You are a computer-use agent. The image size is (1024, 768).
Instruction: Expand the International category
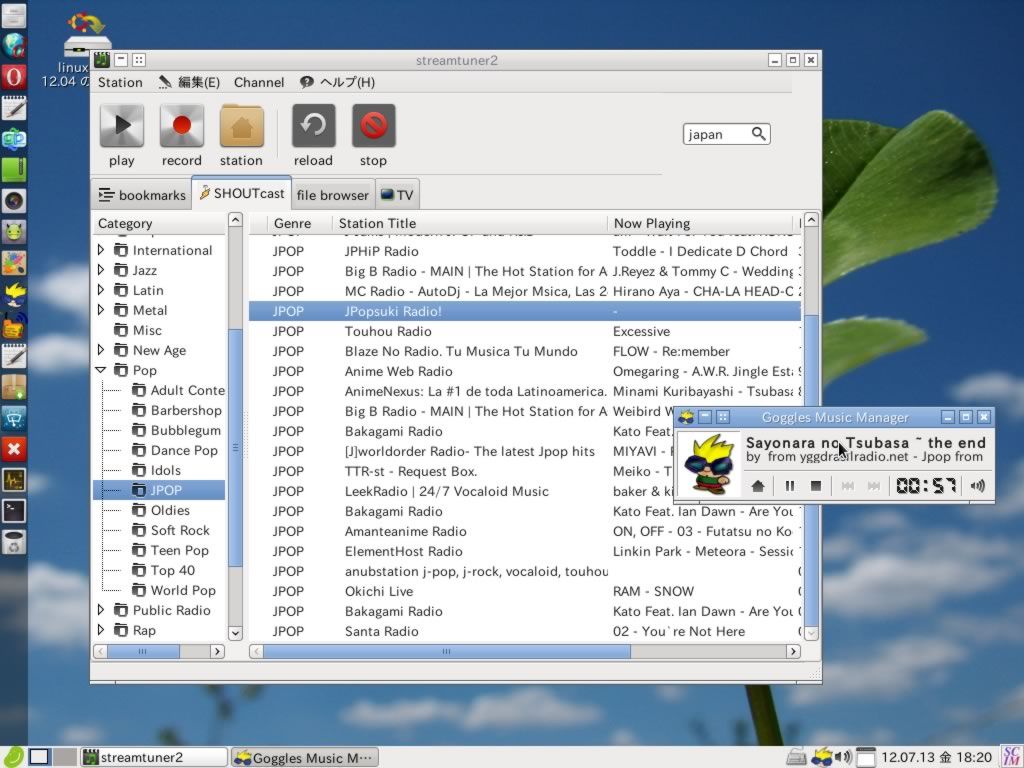[x=101, y=249]
